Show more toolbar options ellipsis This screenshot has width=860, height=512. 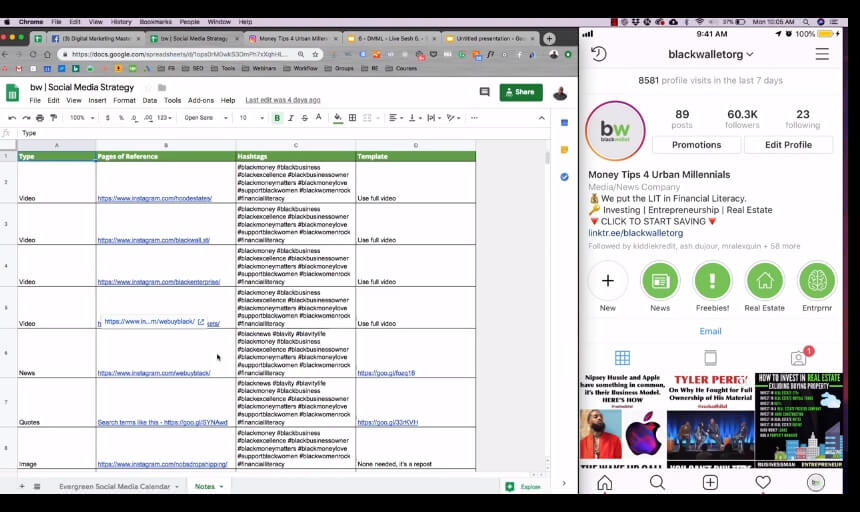pos(474,118)
